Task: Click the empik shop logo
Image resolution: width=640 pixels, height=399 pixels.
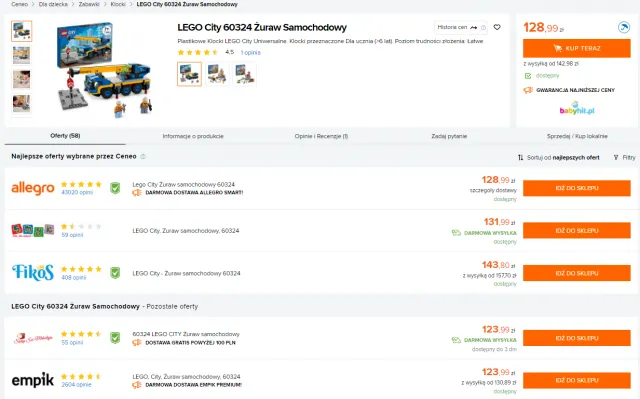Action: pos(33,380)
